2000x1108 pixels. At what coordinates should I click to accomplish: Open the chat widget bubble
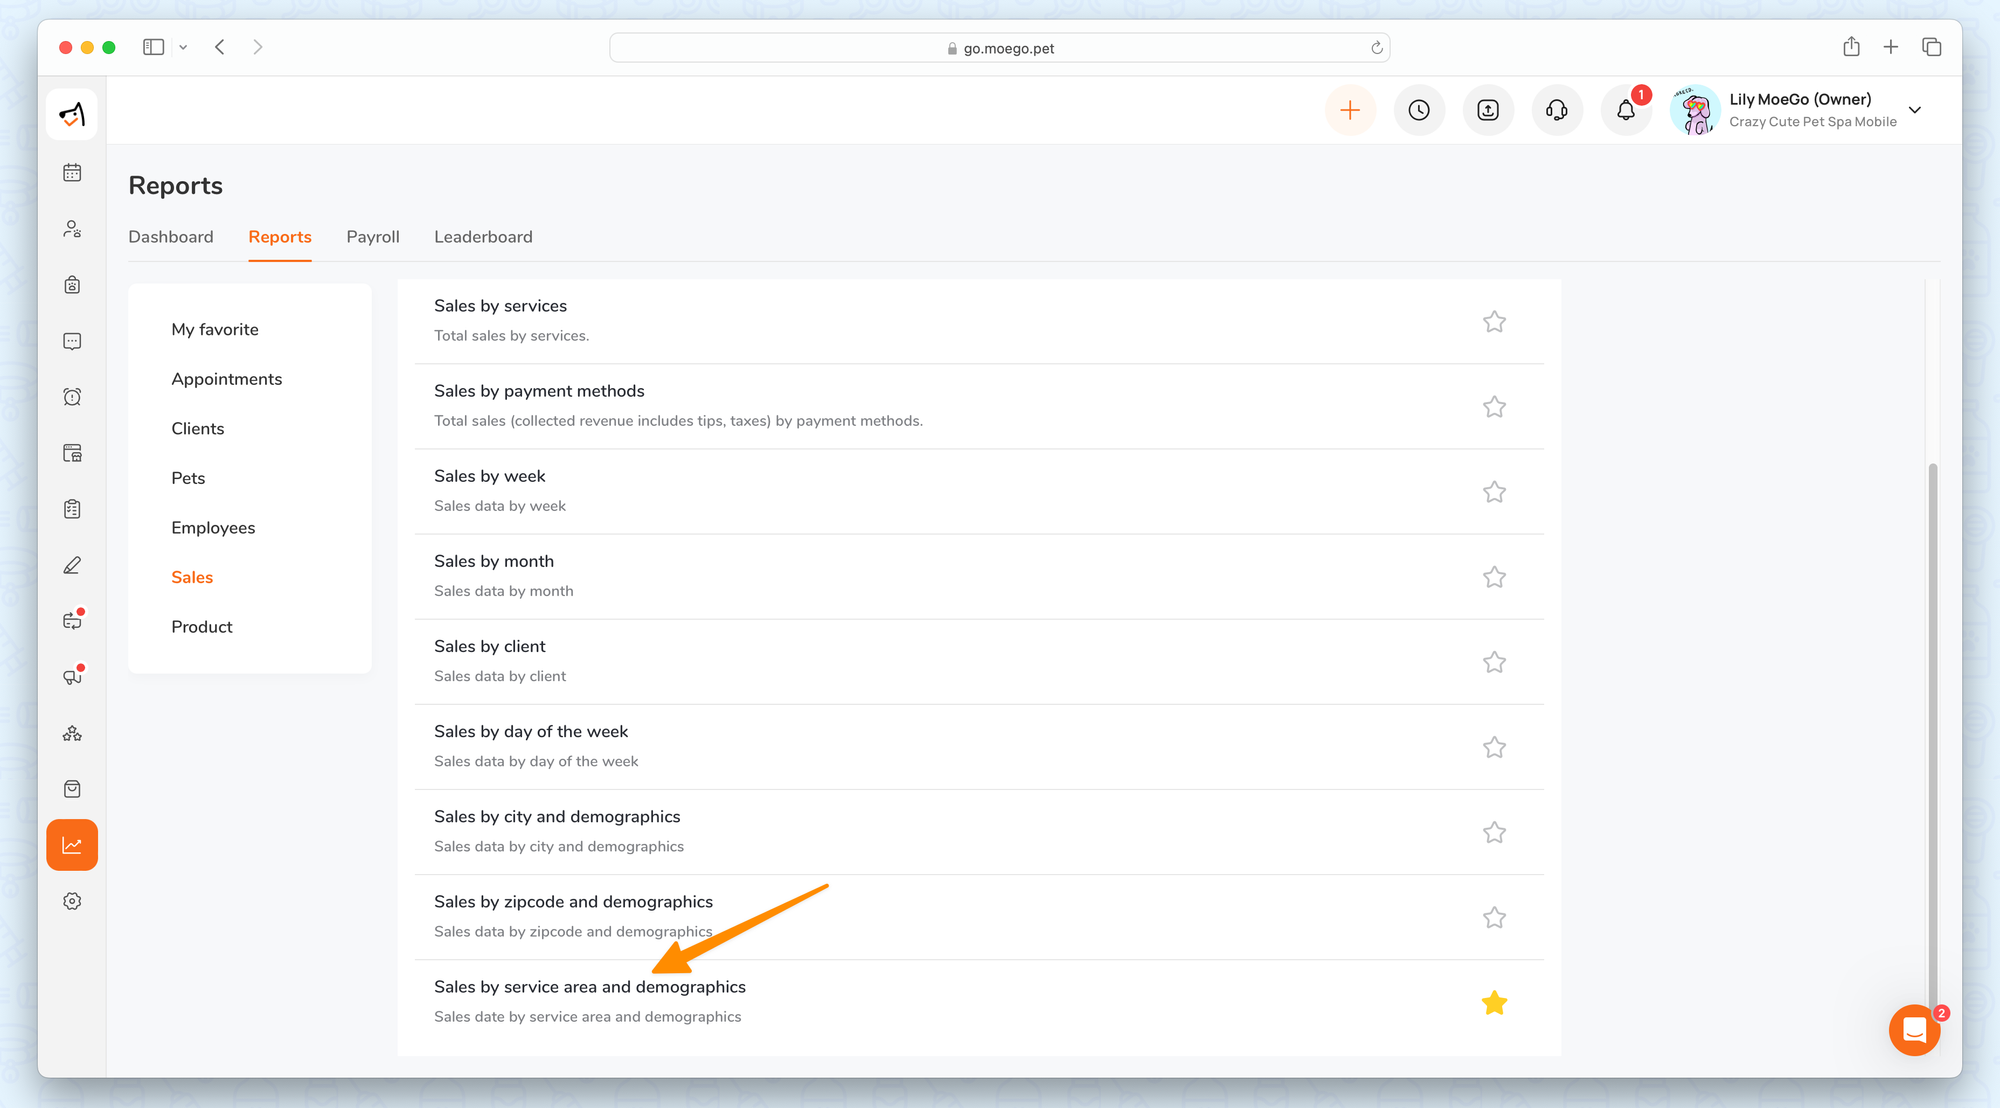click(1914, 1029)
